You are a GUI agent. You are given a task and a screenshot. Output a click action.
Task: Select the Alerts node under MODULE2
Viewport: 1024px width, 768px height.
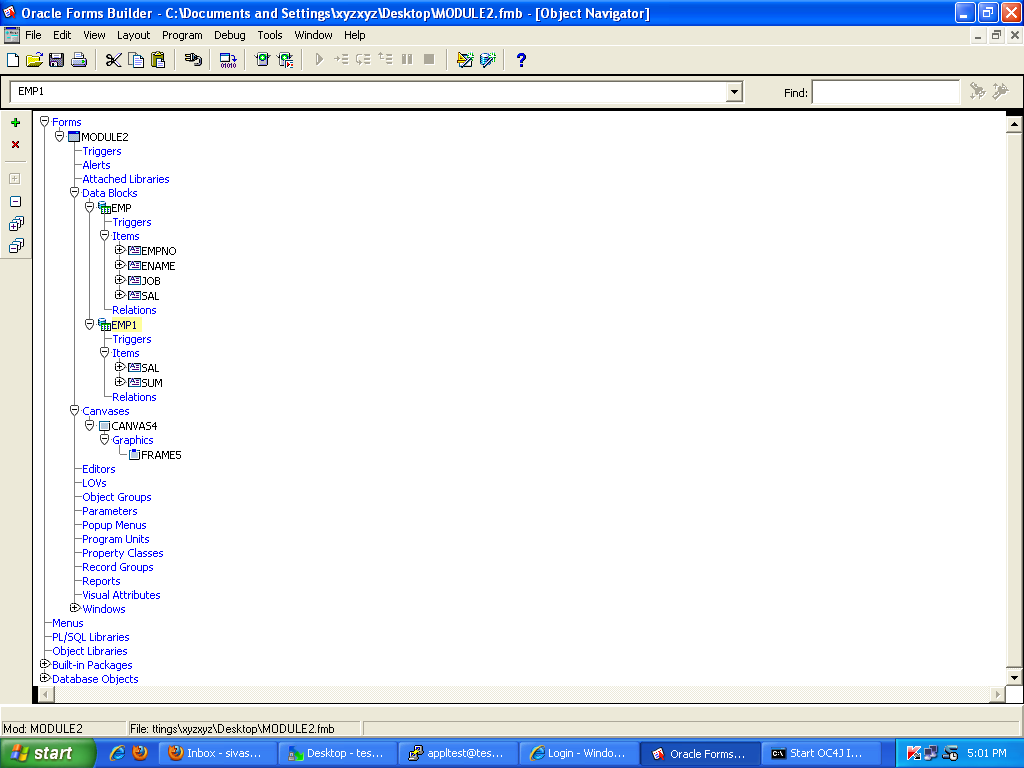96,165
